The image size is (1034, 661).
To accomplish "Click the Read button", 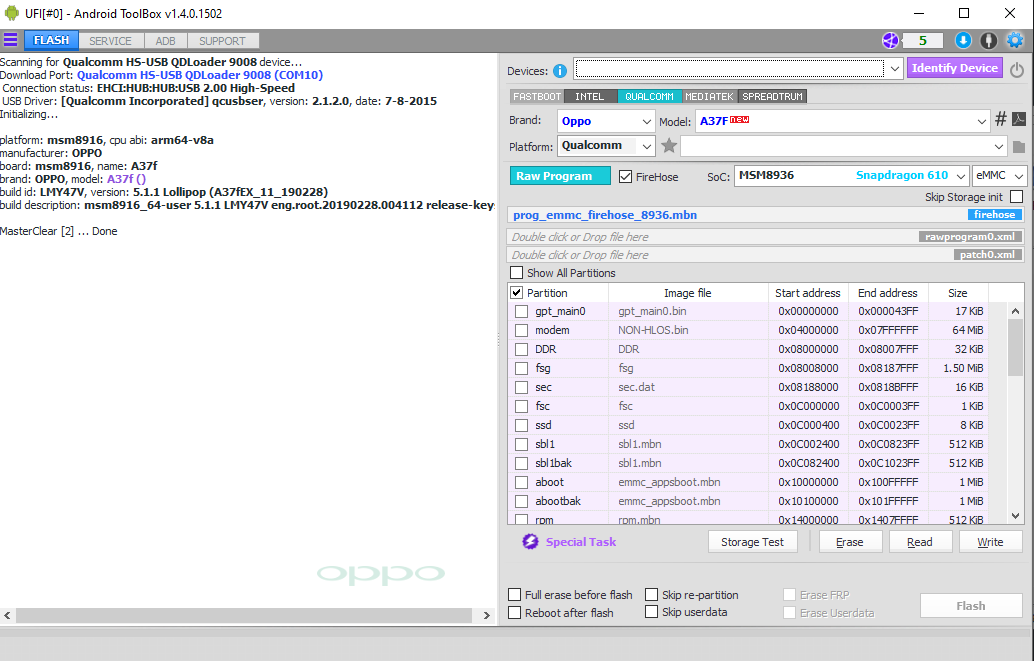I will point(920,542).
